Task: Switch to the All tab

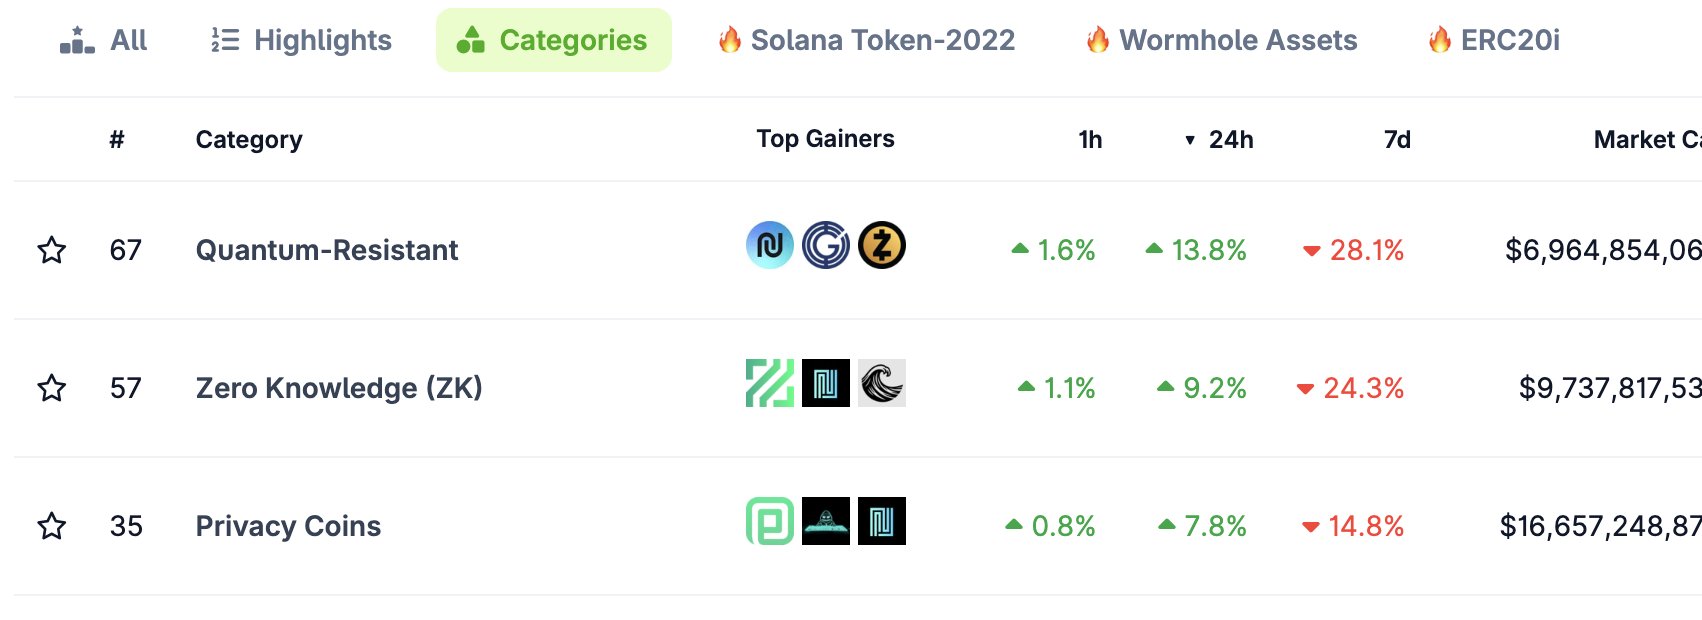Action: point(104,41)
